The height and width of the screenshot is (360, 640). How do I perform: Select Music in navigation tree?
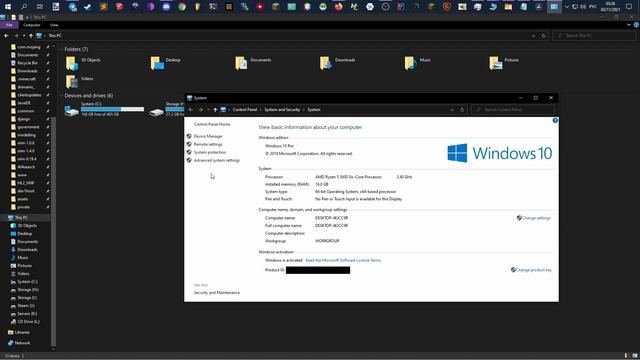click(23, 258)
